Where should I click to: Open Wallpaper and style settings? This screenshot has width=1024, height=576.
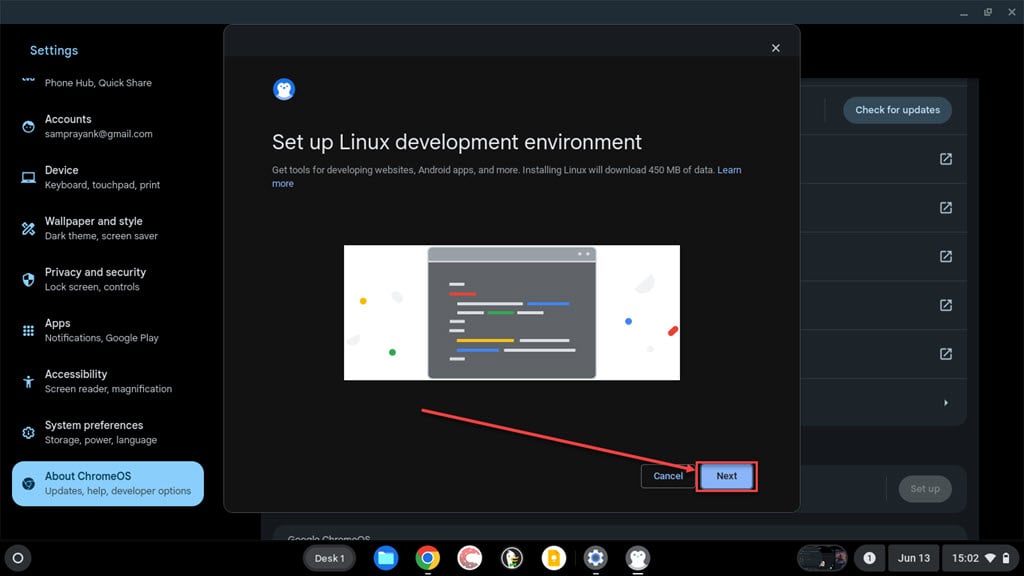(x=108, y=228)
